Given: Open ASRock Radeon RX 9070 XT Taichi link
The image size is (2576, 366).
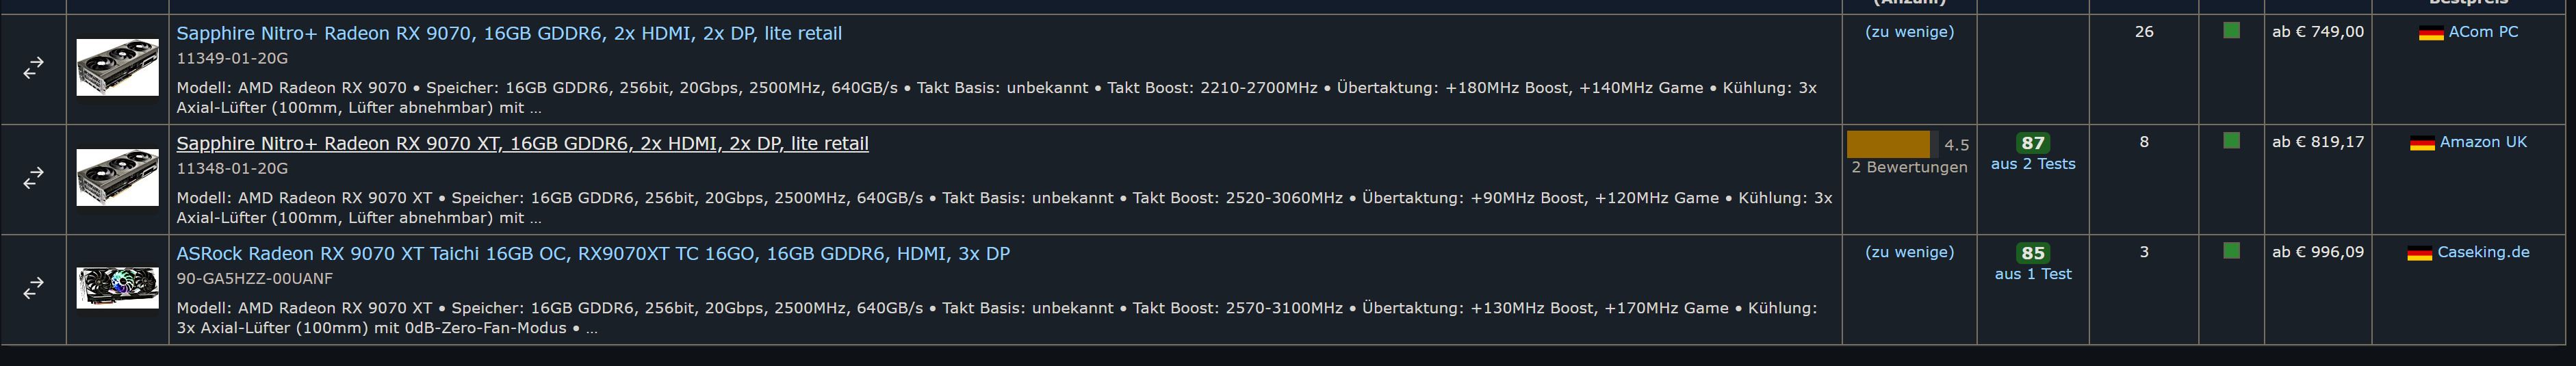Looking at the screenshot, I should point(593,253).
